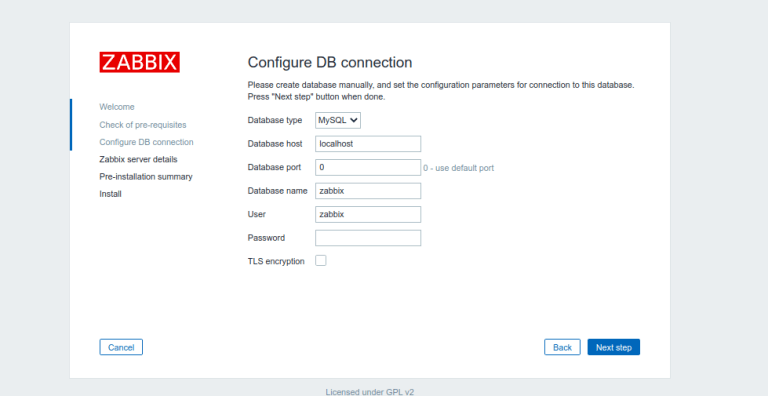Open the Database type dropdown
This screenshot has width=768, height=396.
click(338, 120)
